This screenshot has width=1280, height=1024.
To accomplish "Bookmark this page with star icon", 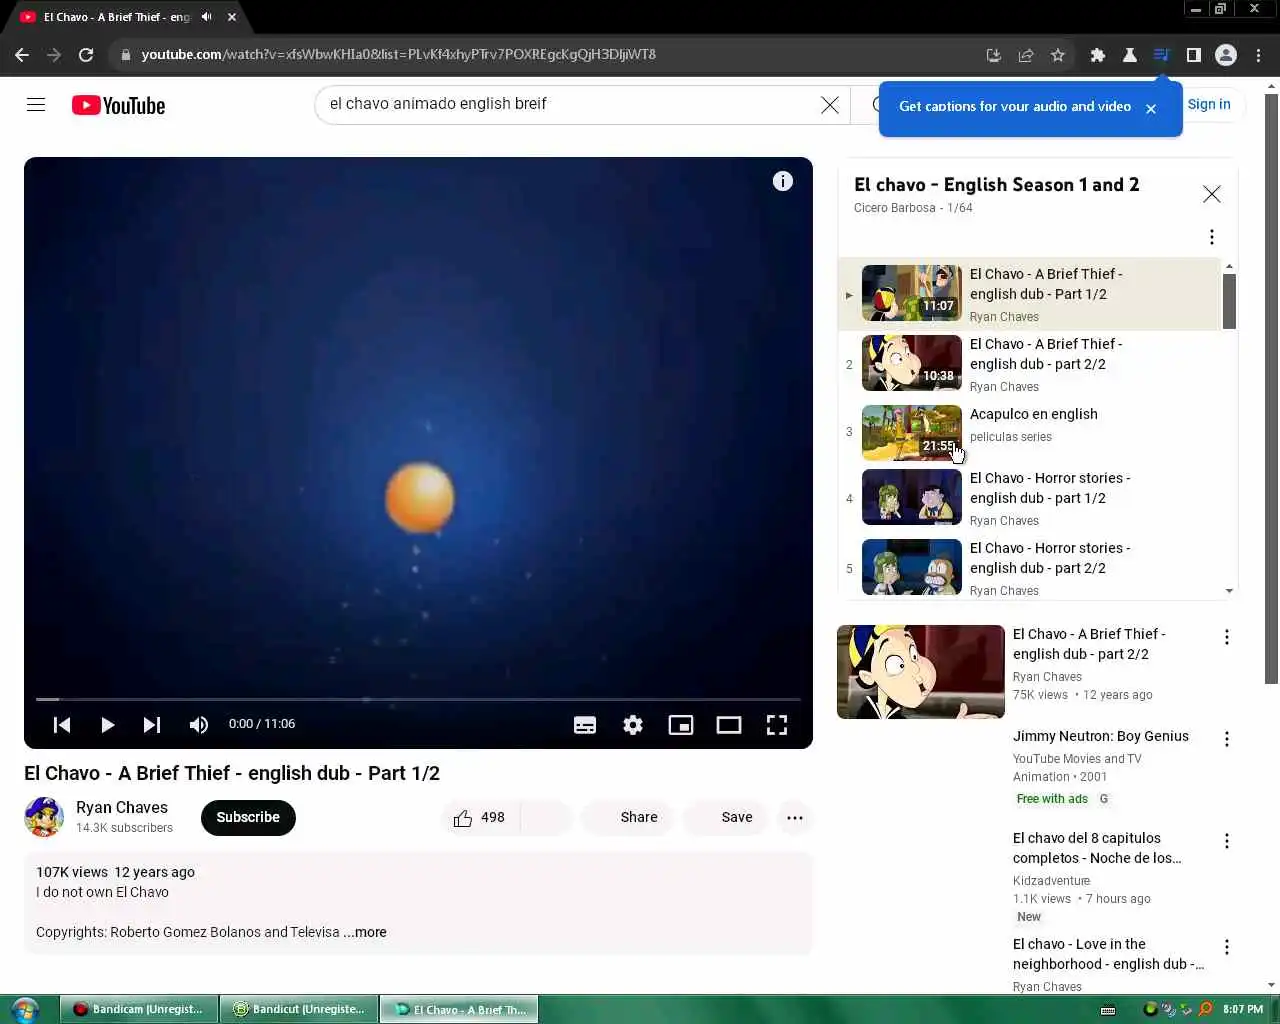I will [1058, 55].
